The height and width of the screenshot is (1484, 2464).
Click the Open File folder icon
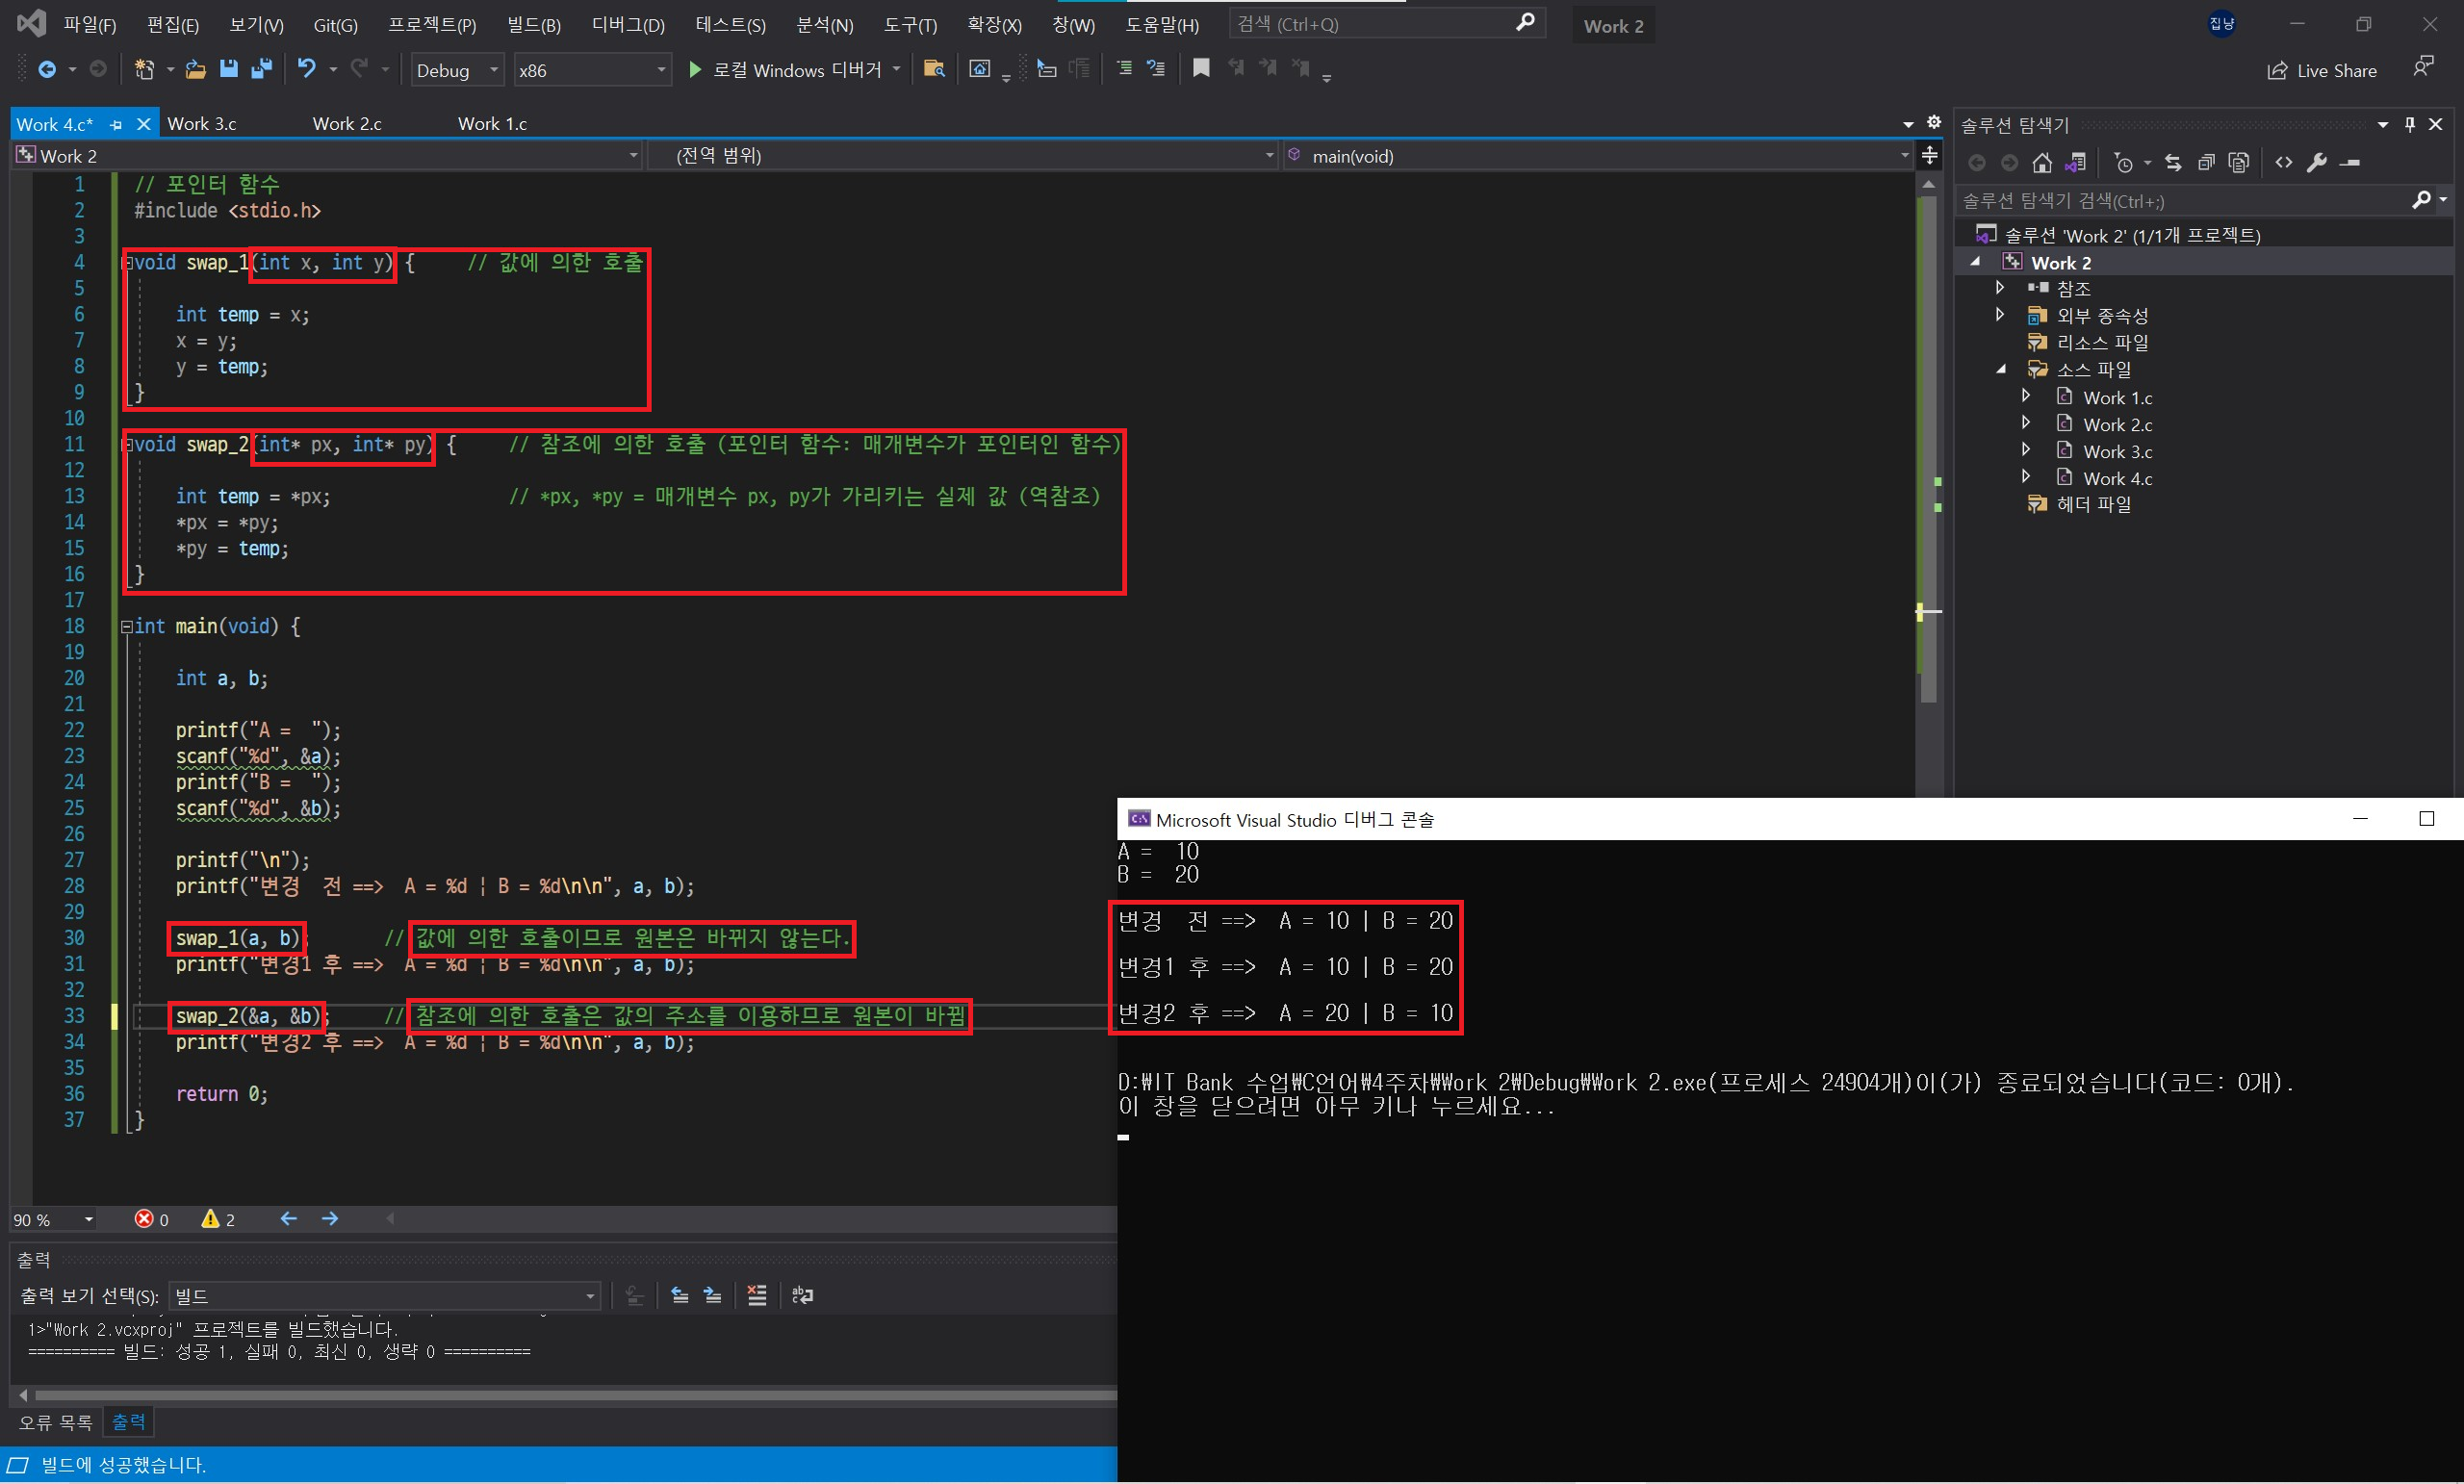coord(196,69)
